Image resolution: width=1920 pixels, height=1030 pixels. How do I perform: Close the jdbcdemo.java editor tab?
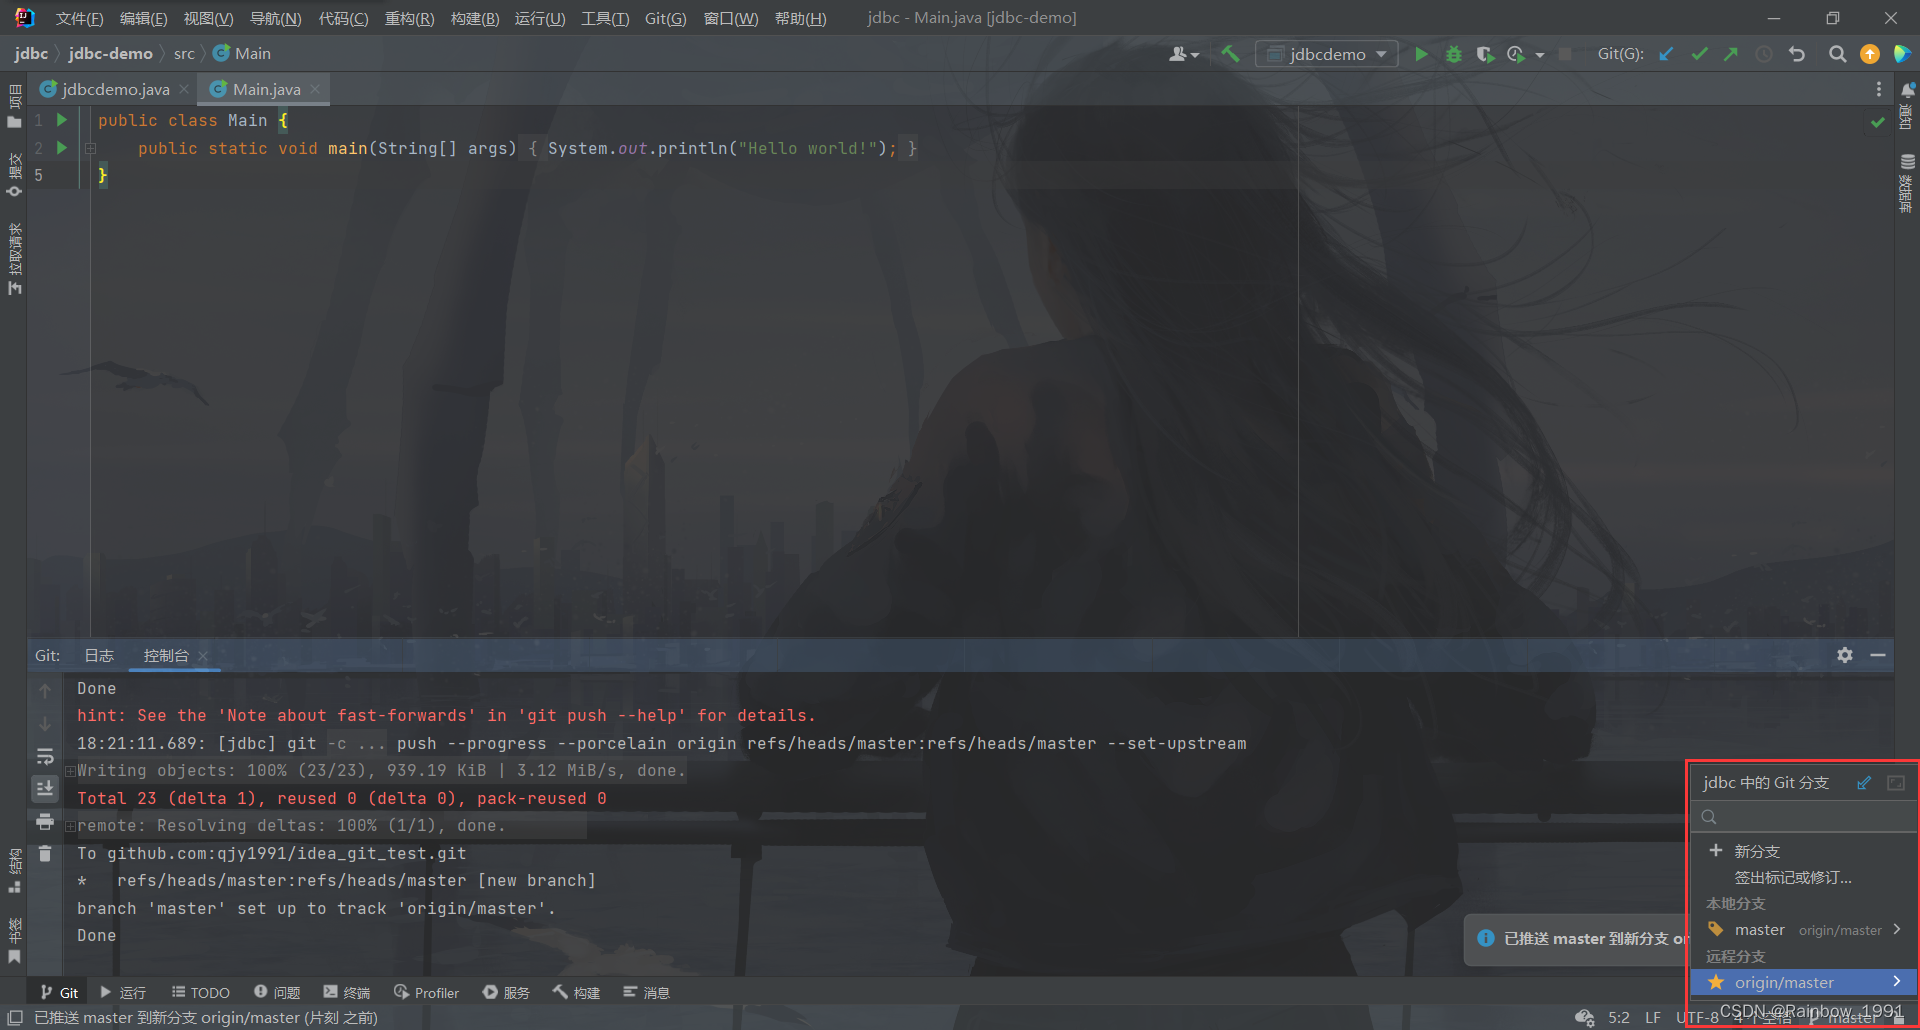pyautogui.click(x=184, y=89)
